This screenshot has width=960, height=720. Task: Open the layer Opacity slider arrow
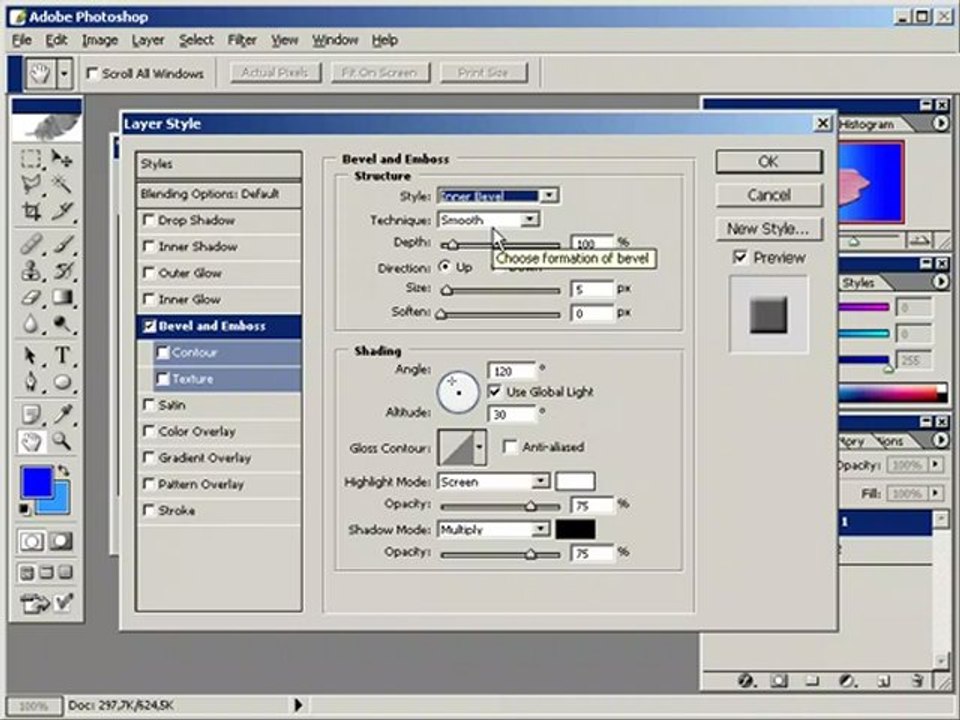pyautogui.click(x=935, y=465)
